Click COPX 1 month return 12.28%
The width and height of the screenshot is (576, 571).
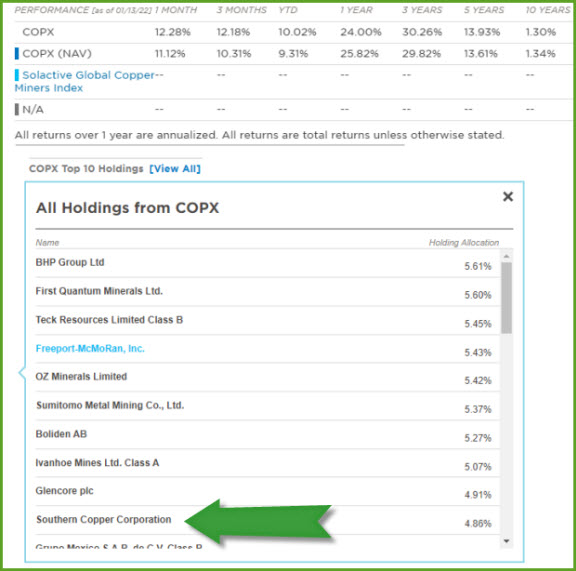pos(173,32)
